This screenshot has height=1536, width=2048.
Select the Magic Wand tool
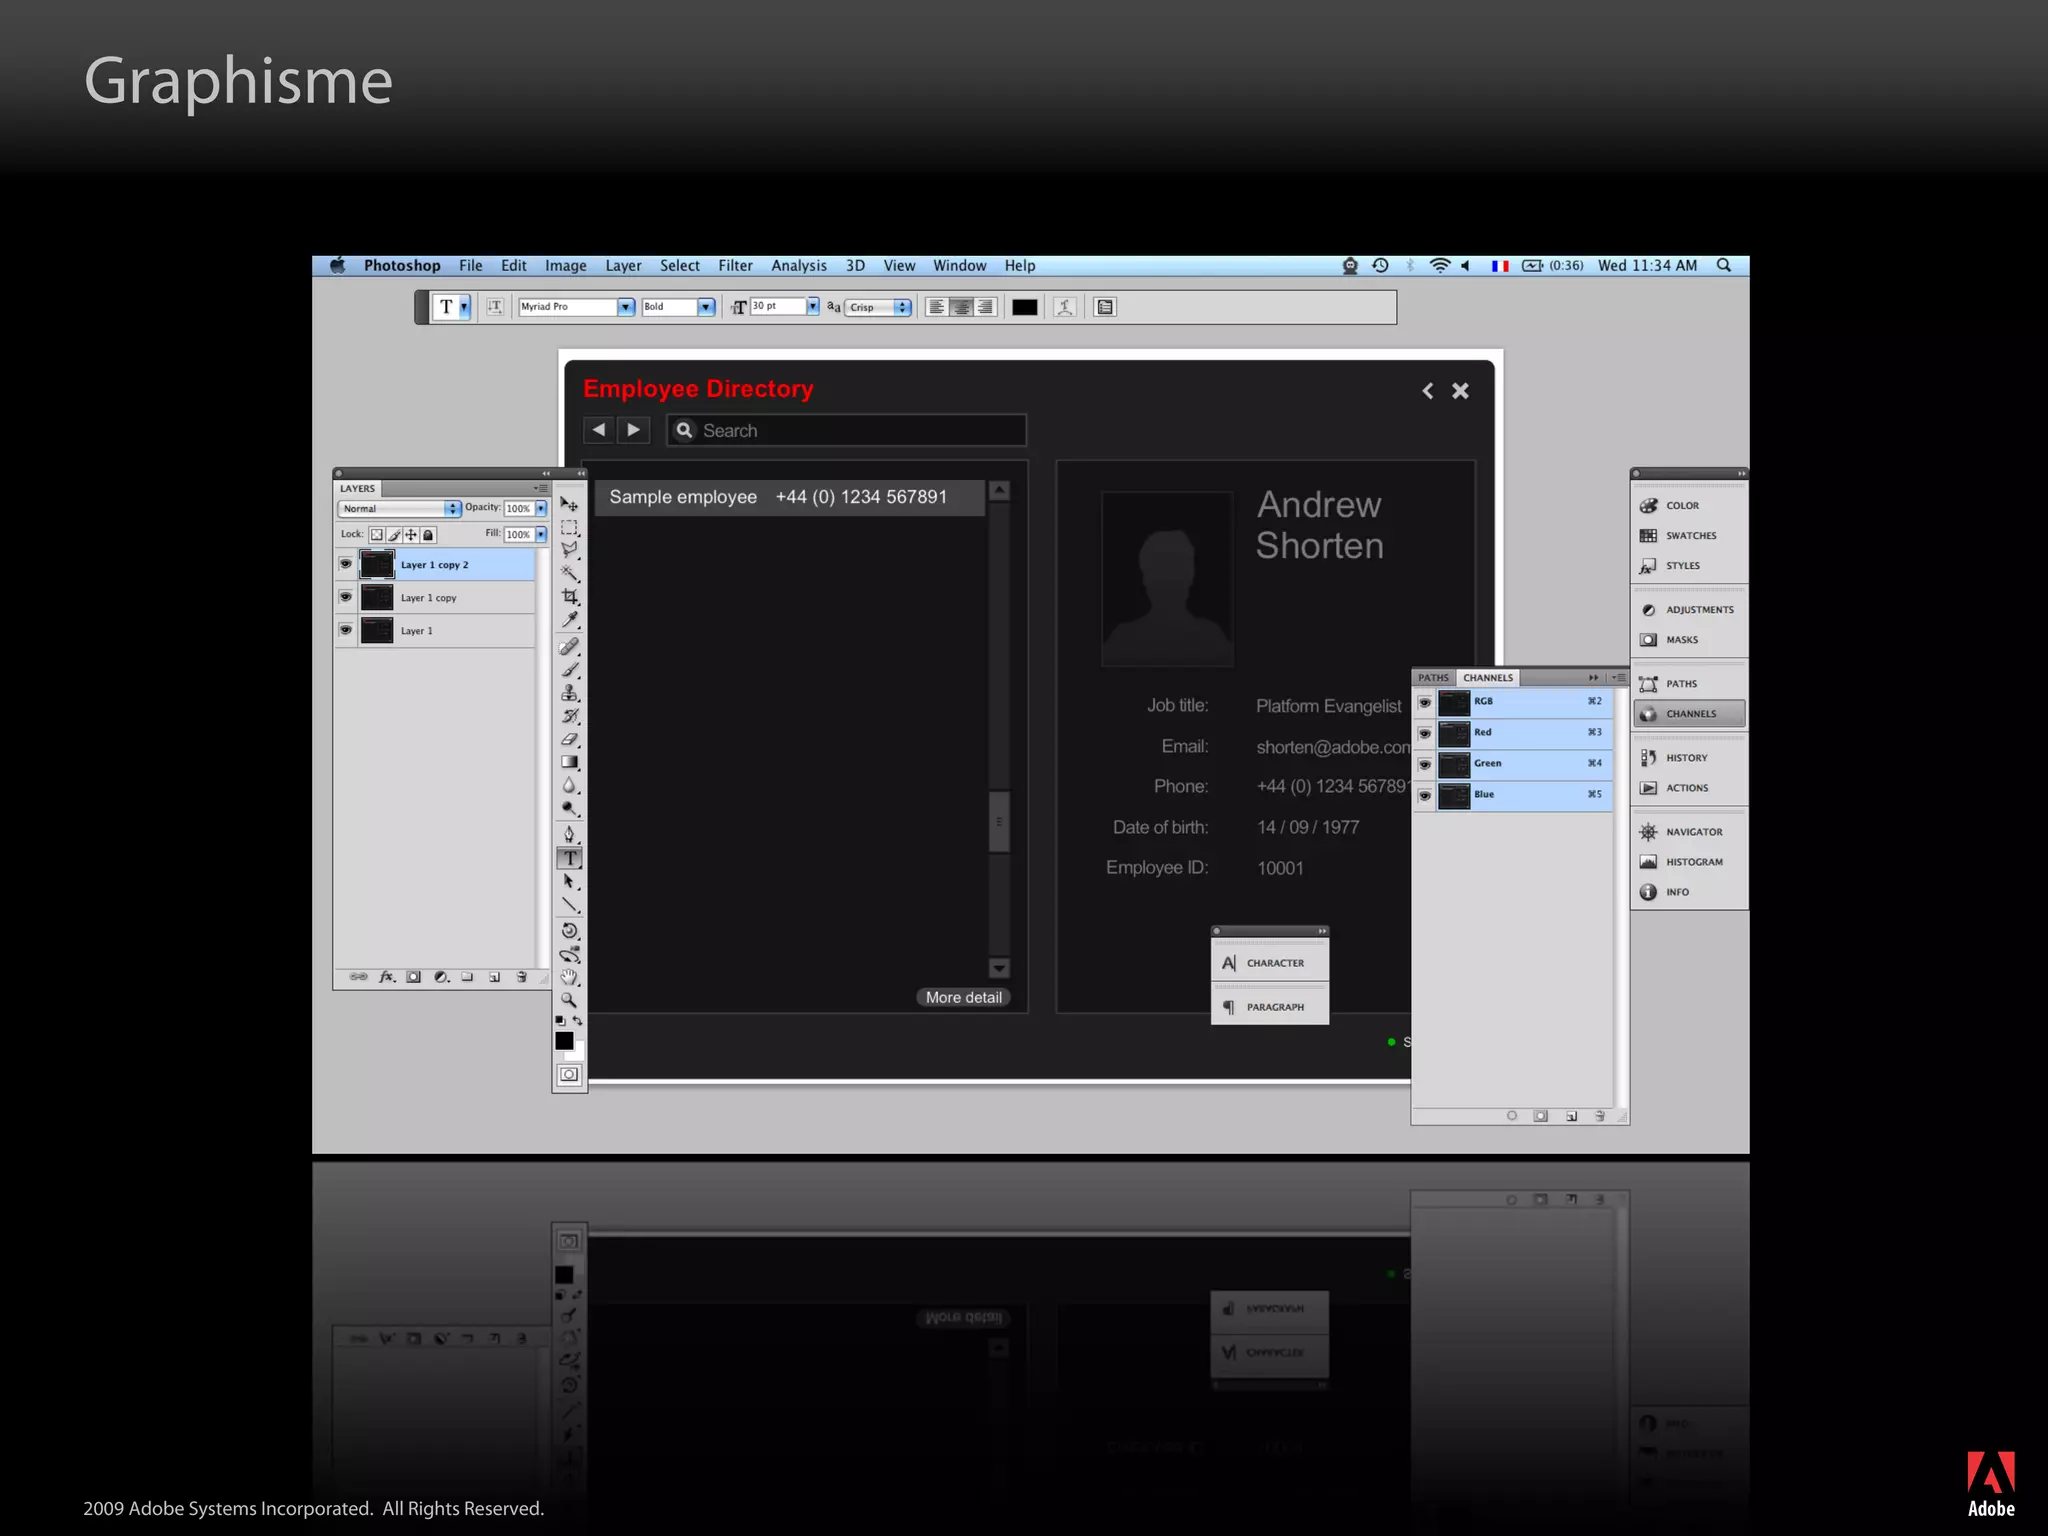pyautogui.click(x=569, y=573)
